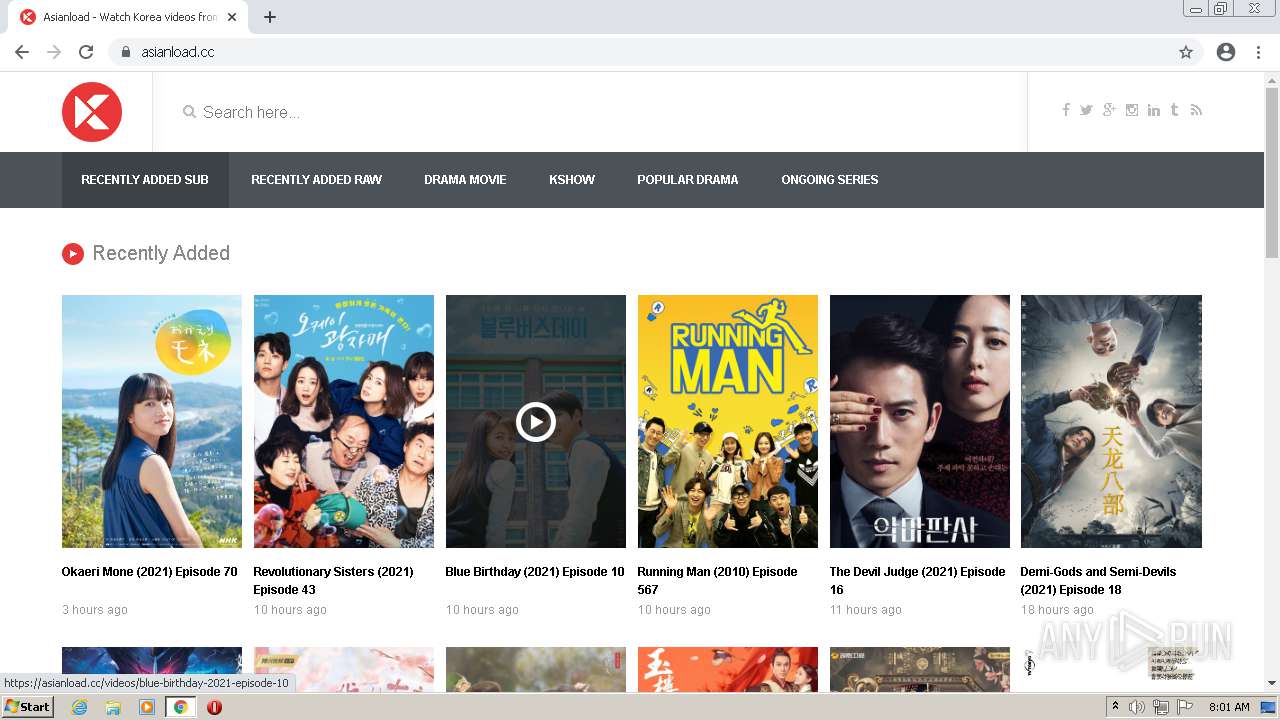Show hidden system tray icons
Image resolution: width=1280 pixels, height=720 pixels.
1115,707
